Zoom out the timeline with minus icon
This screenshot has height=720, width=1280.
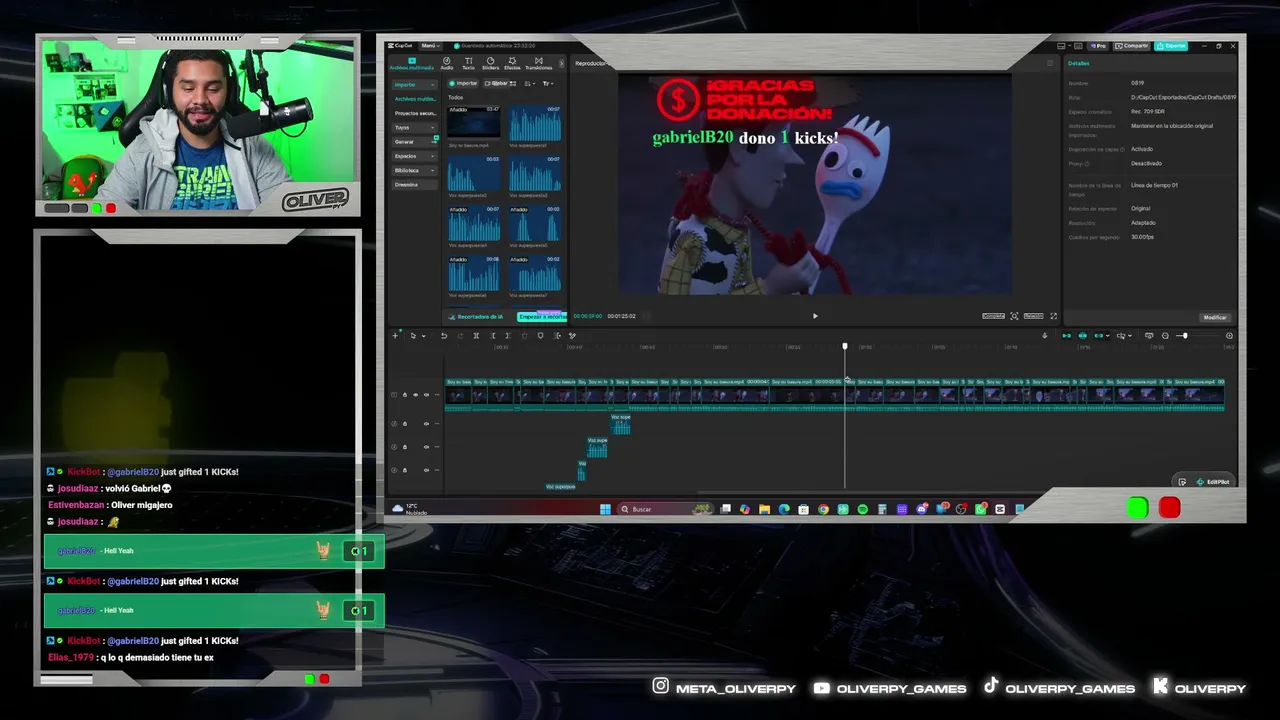[1165, 336]
